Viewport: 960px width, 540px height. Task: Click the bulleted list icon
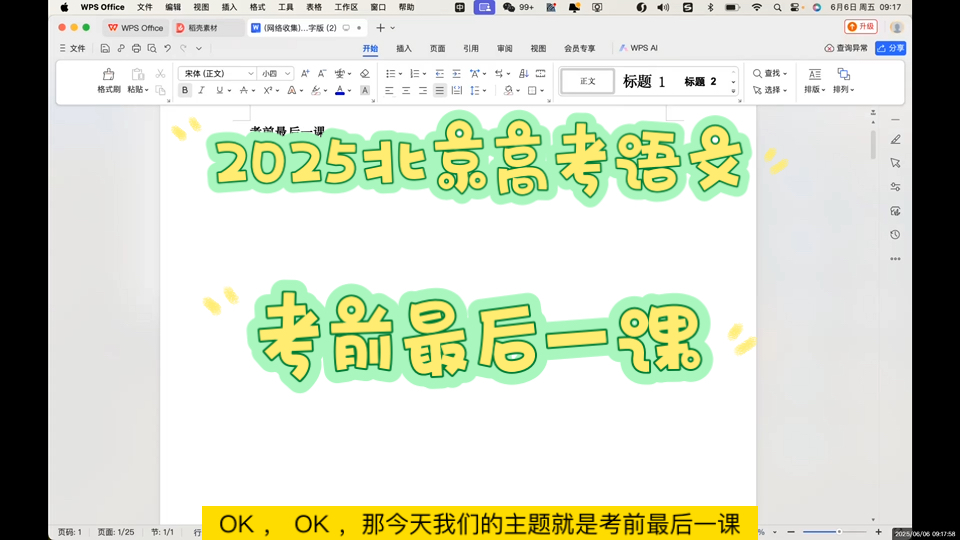click(x=390, y=73)
